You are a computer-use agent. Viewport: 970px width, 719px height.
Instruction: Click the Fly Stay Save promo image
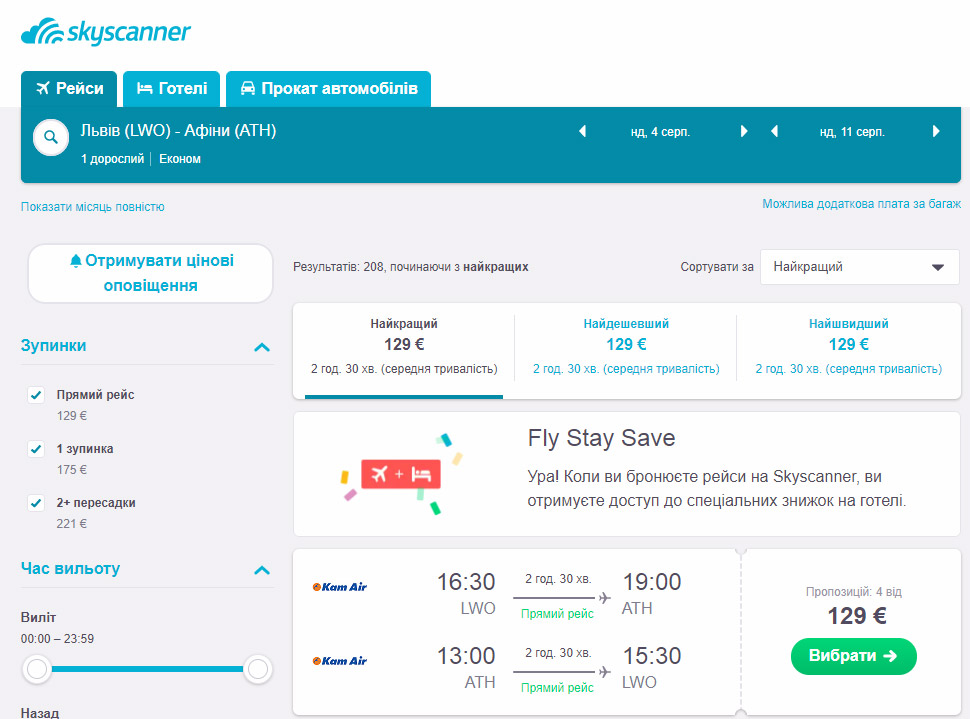coord(401,474)
